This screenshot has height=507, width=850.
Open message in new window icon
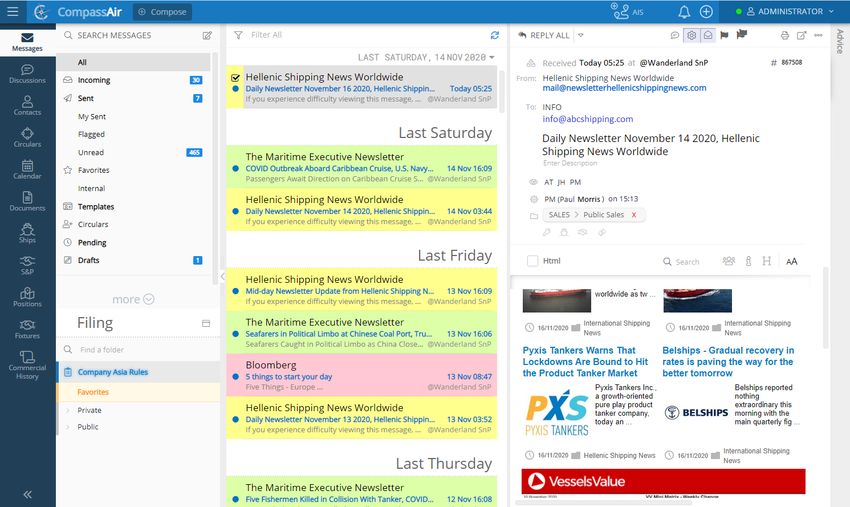tap(801, 35)
